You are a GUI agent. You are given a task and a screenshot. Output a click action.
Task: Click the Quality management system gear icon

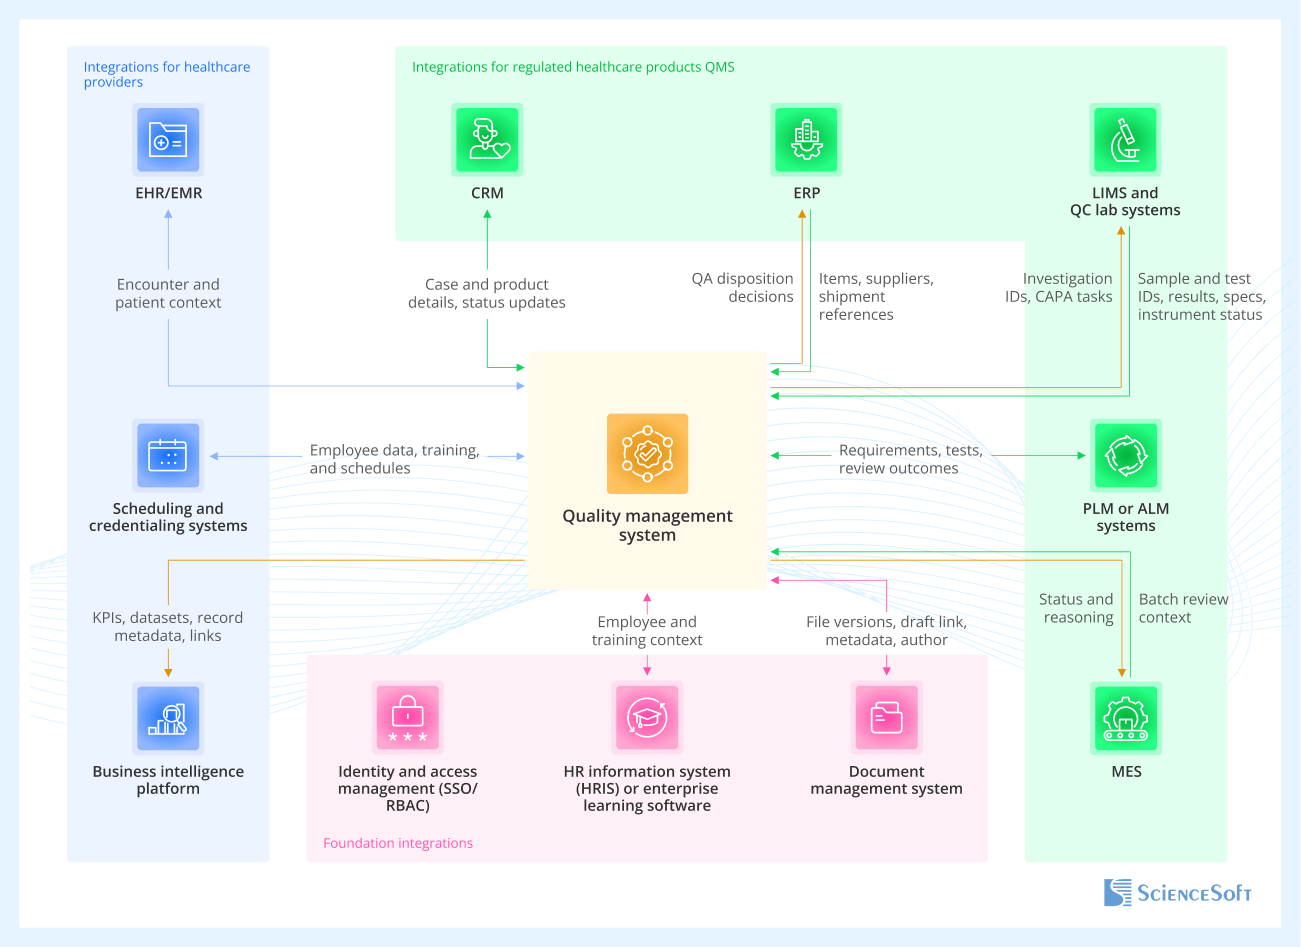(x=647, y=454)
